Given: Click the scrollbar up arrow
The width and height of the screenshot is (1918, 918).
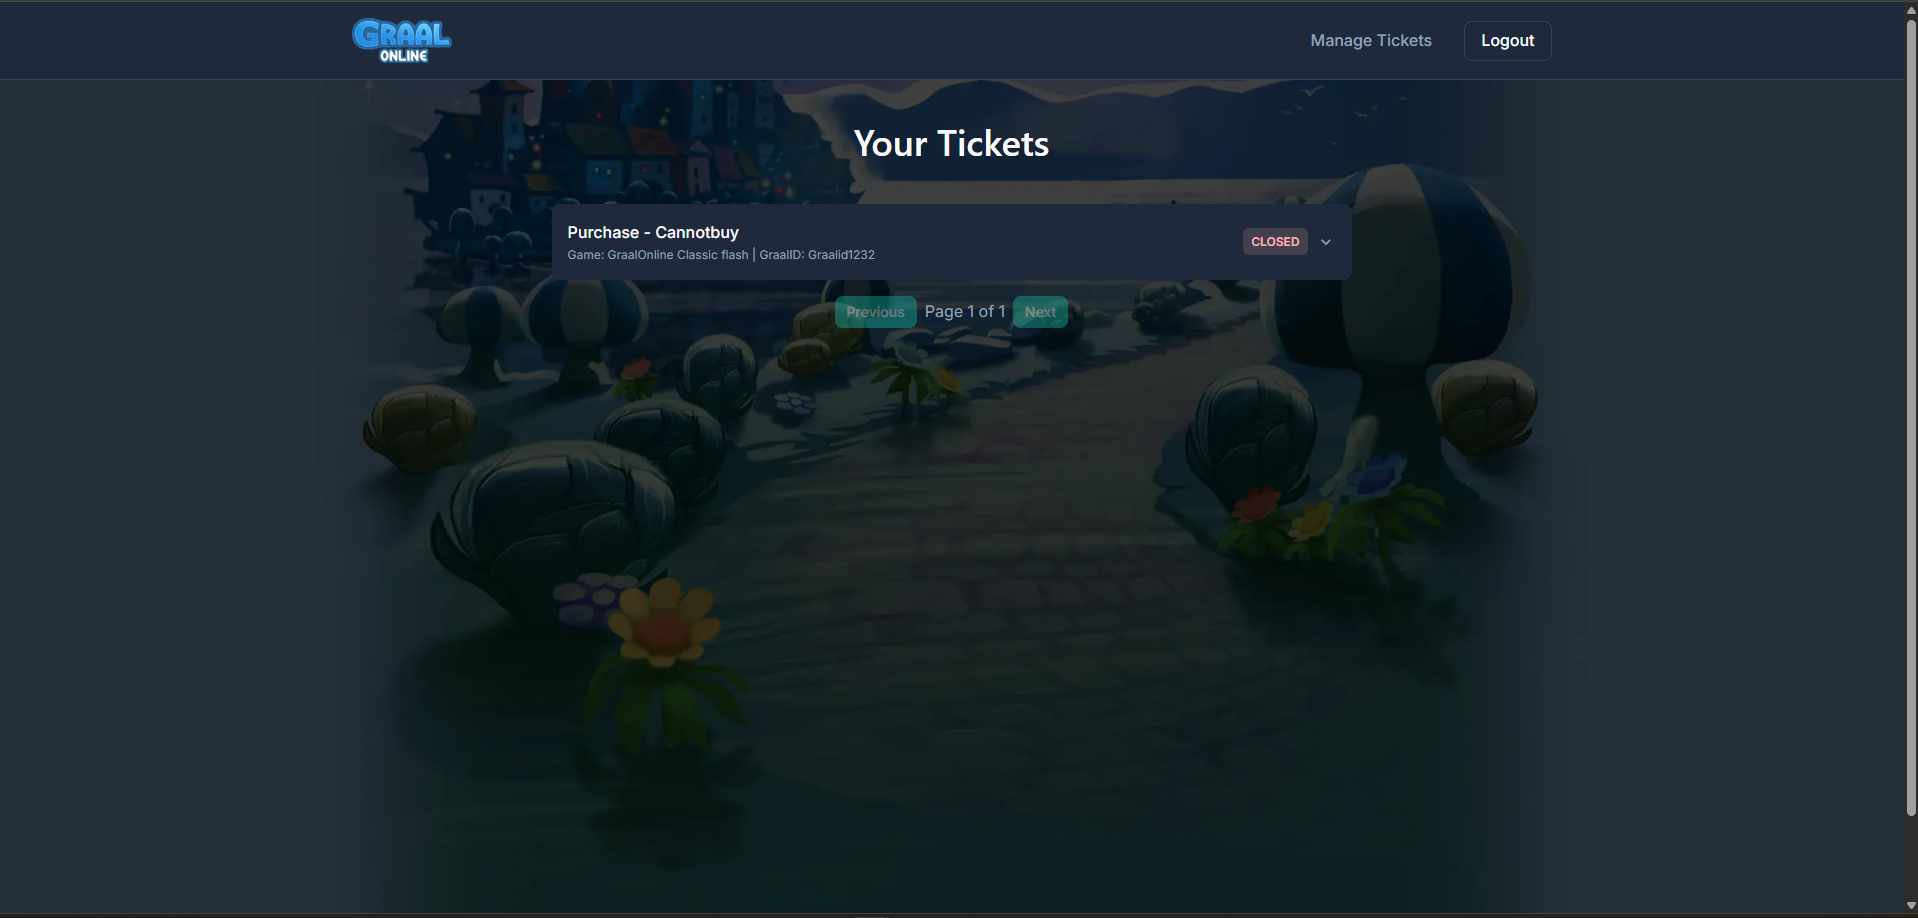Looking at the screenshot, I should (x=1911, y=9).
